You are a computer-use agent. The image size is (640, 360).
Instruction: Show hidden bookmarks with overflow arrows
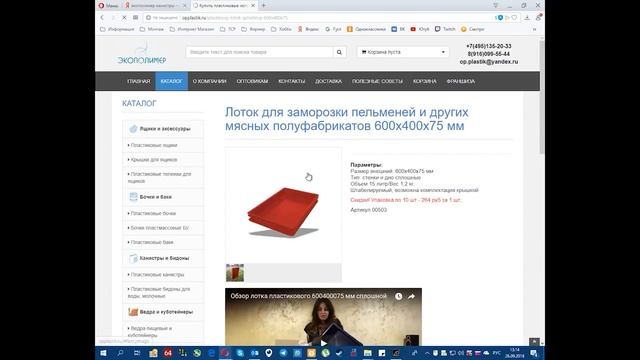click(x=534, y=29)
